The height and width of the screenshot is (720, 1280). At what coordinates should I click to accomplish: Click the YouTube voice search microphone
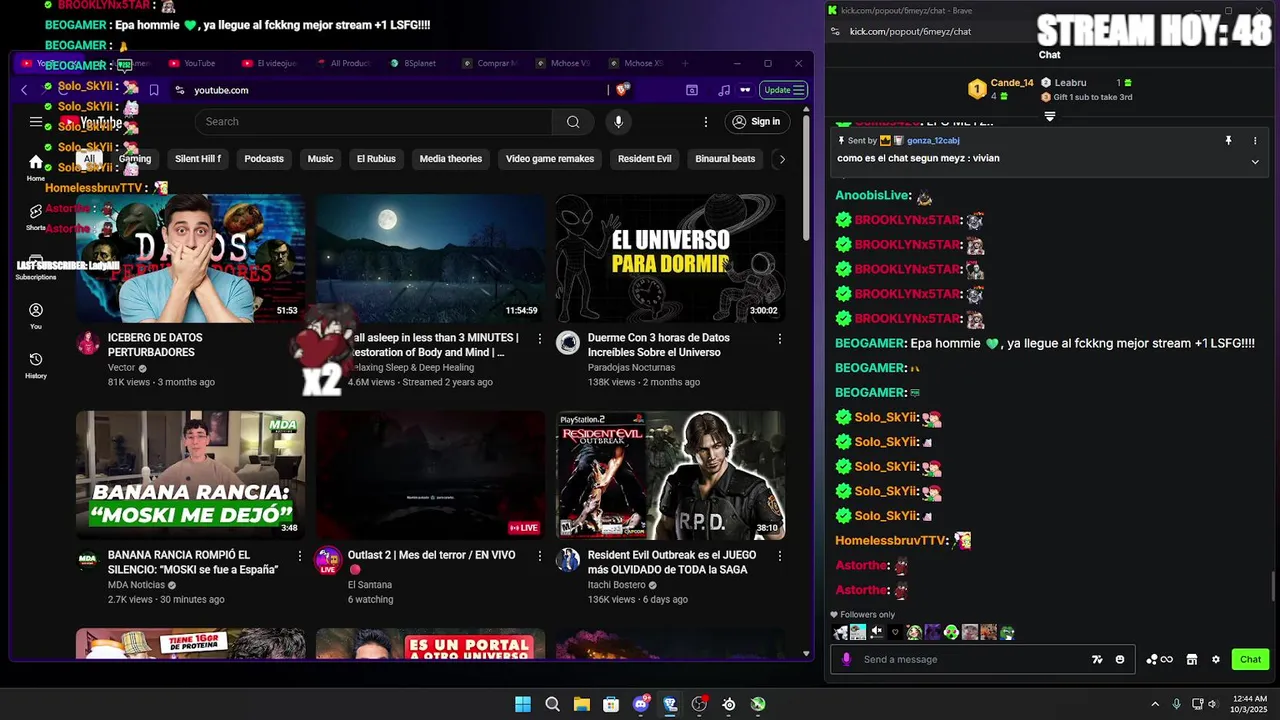(618, 122)
